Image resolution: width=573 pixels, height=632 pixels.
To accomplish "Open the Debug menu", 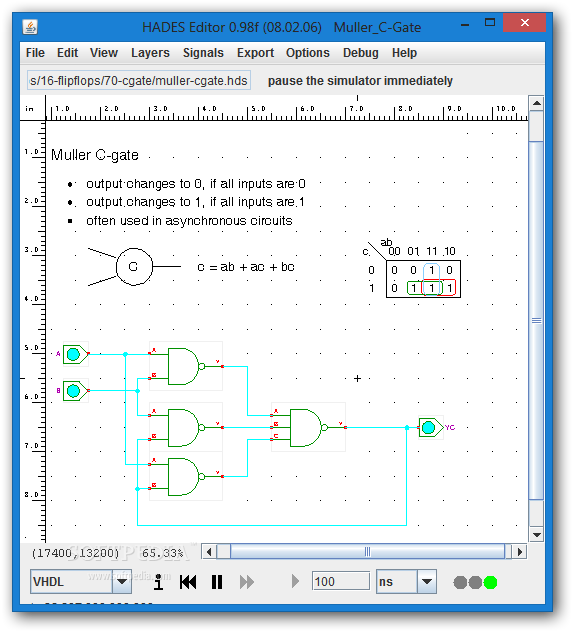I will coord(361,53).
